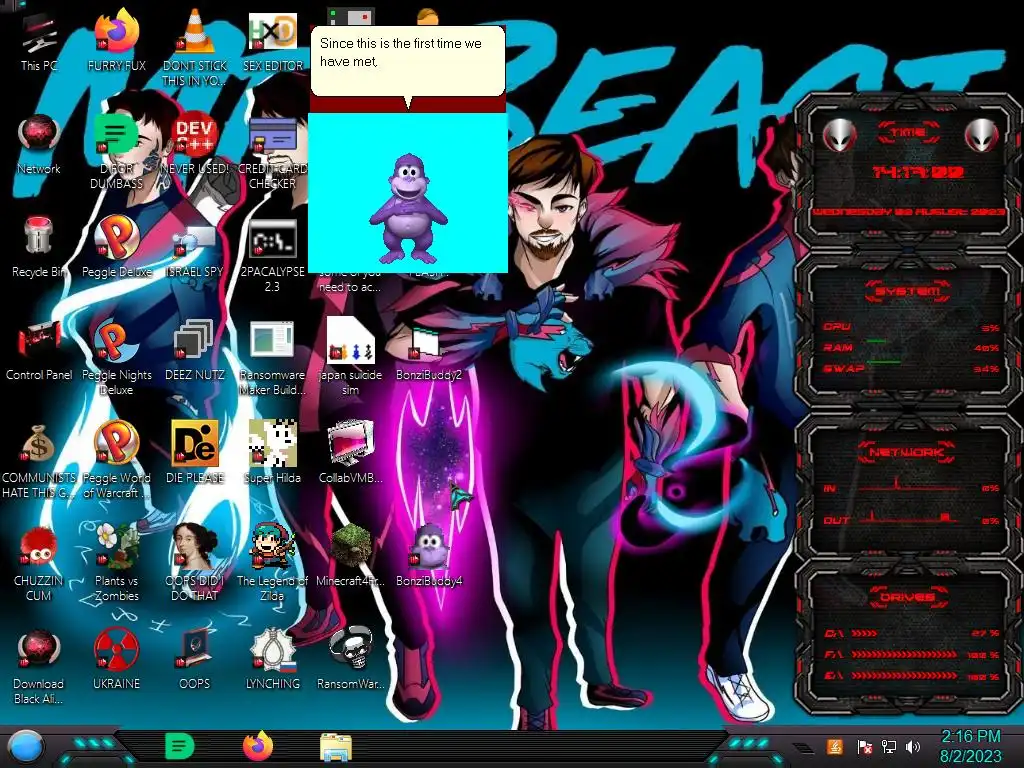Click the red fuzzy Chuzzle game icon

(x=39, y=562)
